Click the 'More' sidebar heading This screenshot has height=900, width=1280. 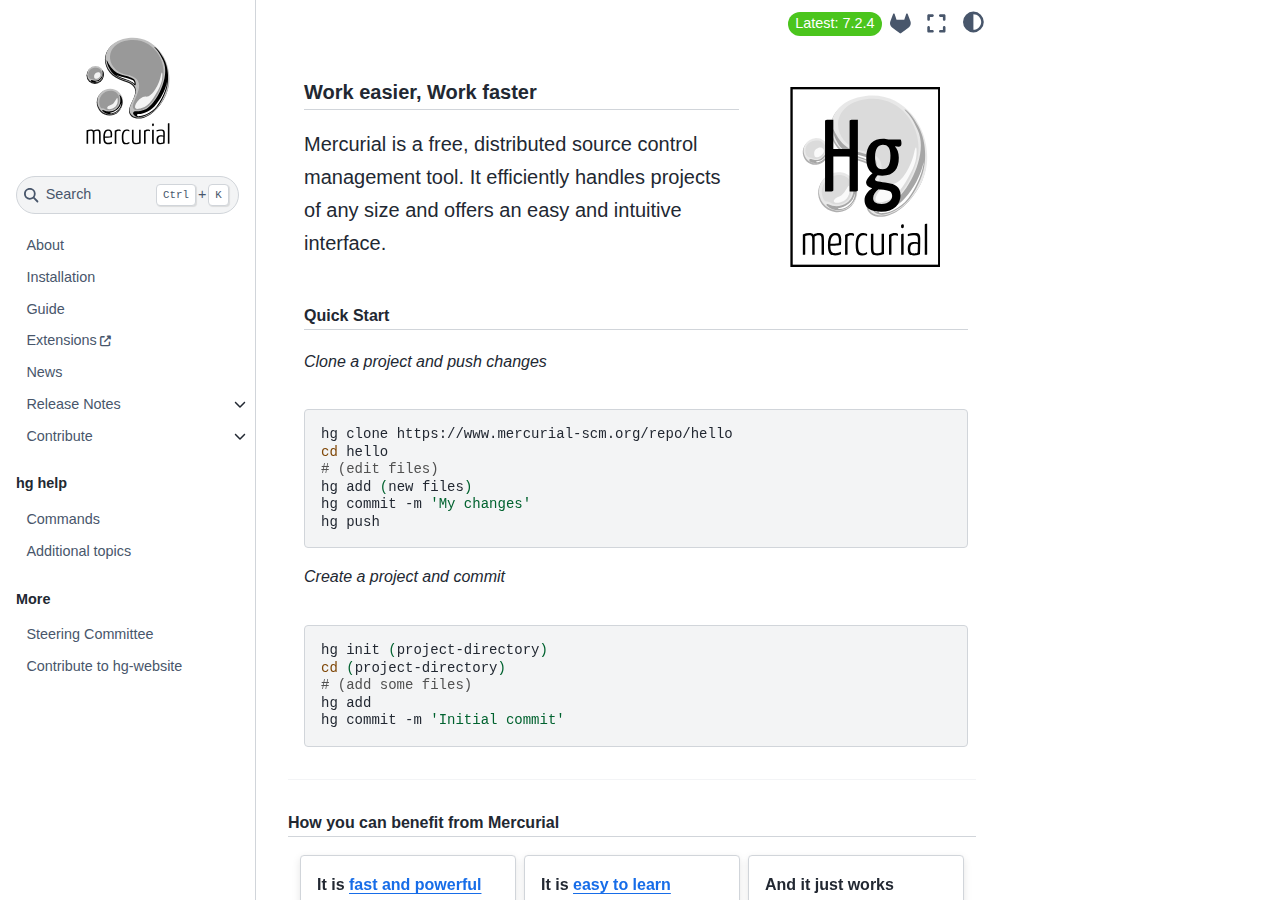click(x=33, y=599)
